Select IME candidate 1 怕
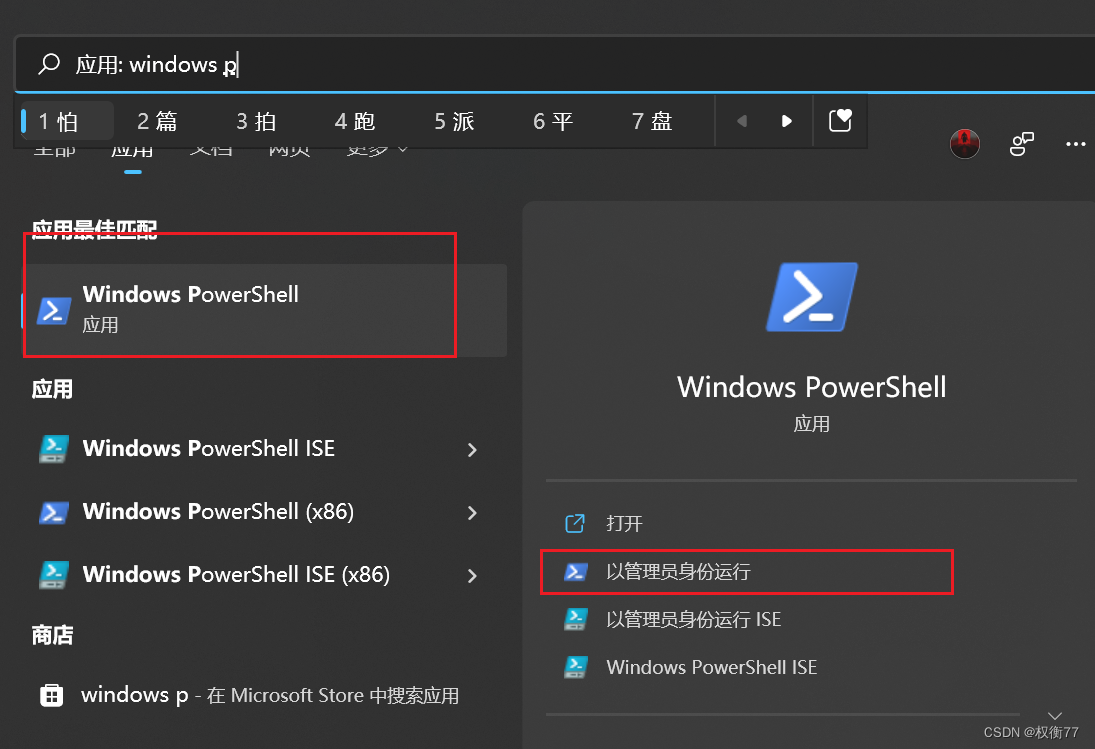Screen dimensions: 1095x749 click(67, 121)
